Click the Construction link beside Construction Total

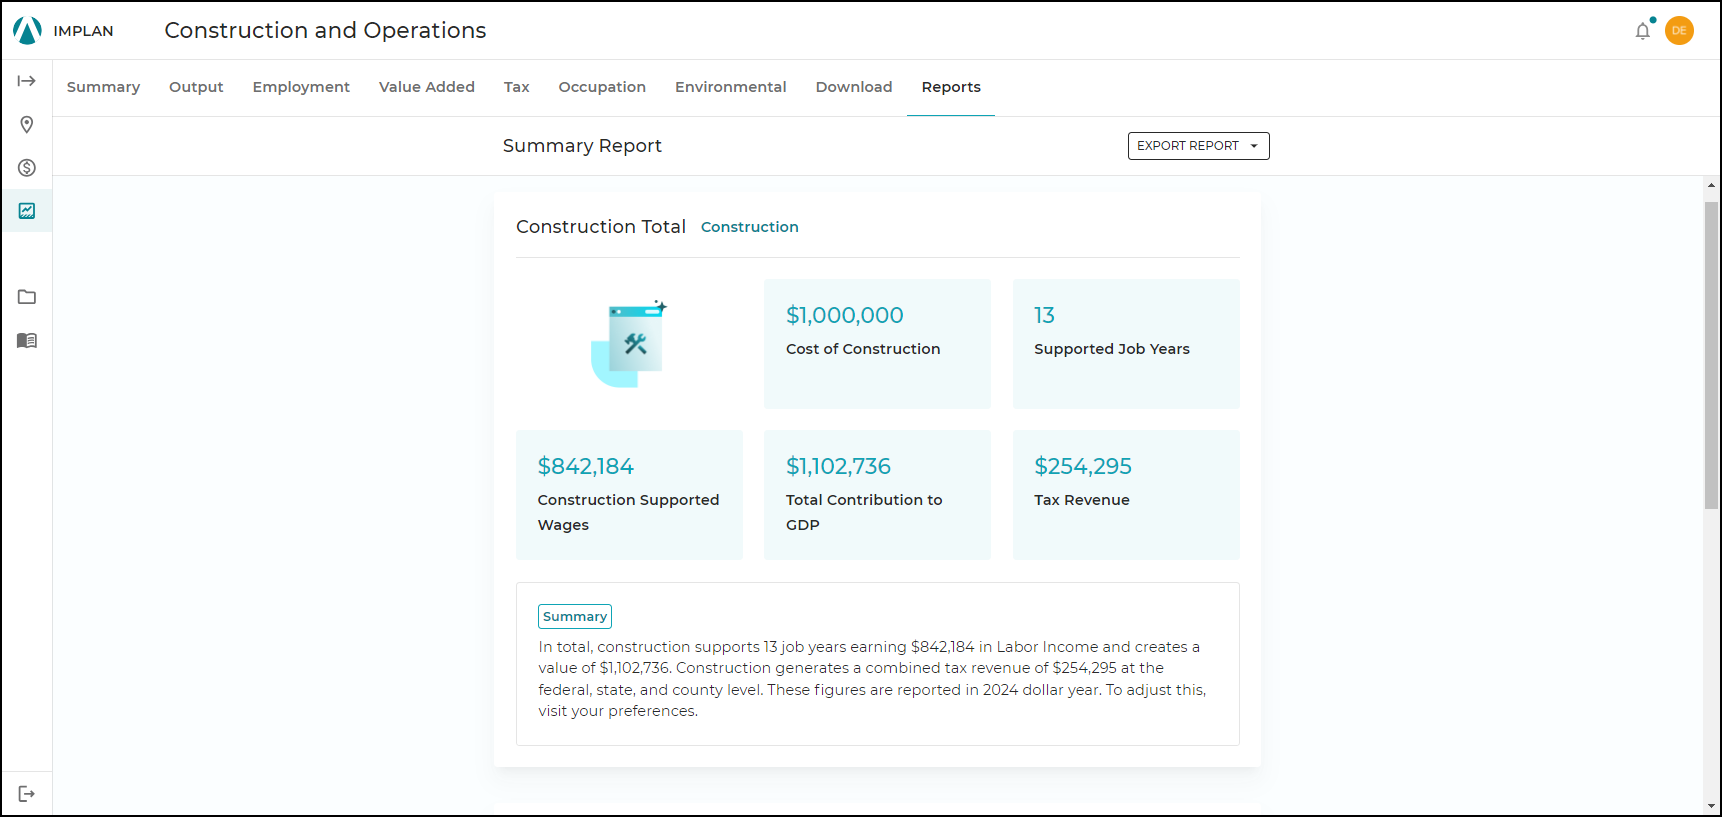pyautogui.click(x=750, y=227)
